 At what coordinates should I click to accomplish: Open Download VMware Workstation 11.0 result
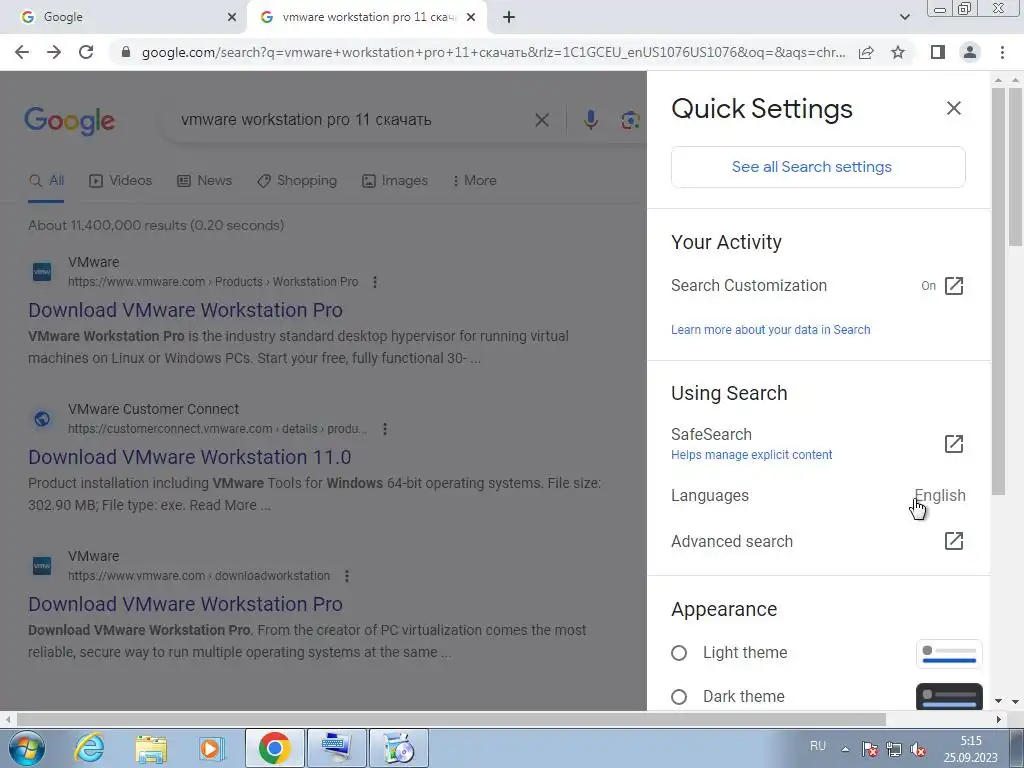coord(189,457)
